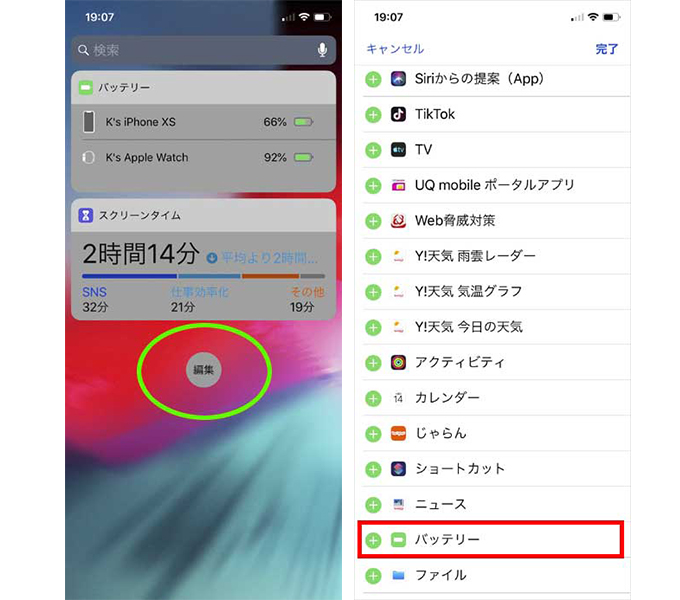The height and width of the screenshot is (600, 680).
Task: Tap the Shortcuts app icon
Action: tap(398, 469)
